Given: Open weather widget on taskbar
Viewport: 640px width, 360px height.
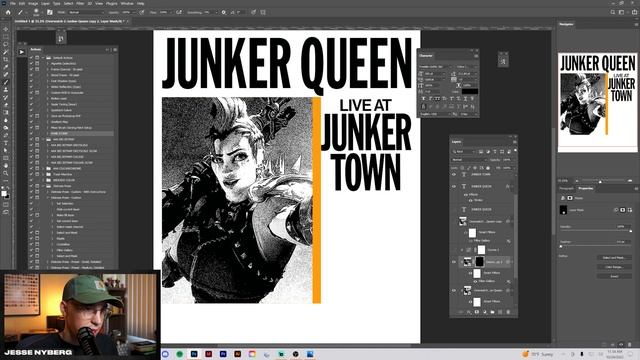Looking at the screenshot, I should coord(538,354).
